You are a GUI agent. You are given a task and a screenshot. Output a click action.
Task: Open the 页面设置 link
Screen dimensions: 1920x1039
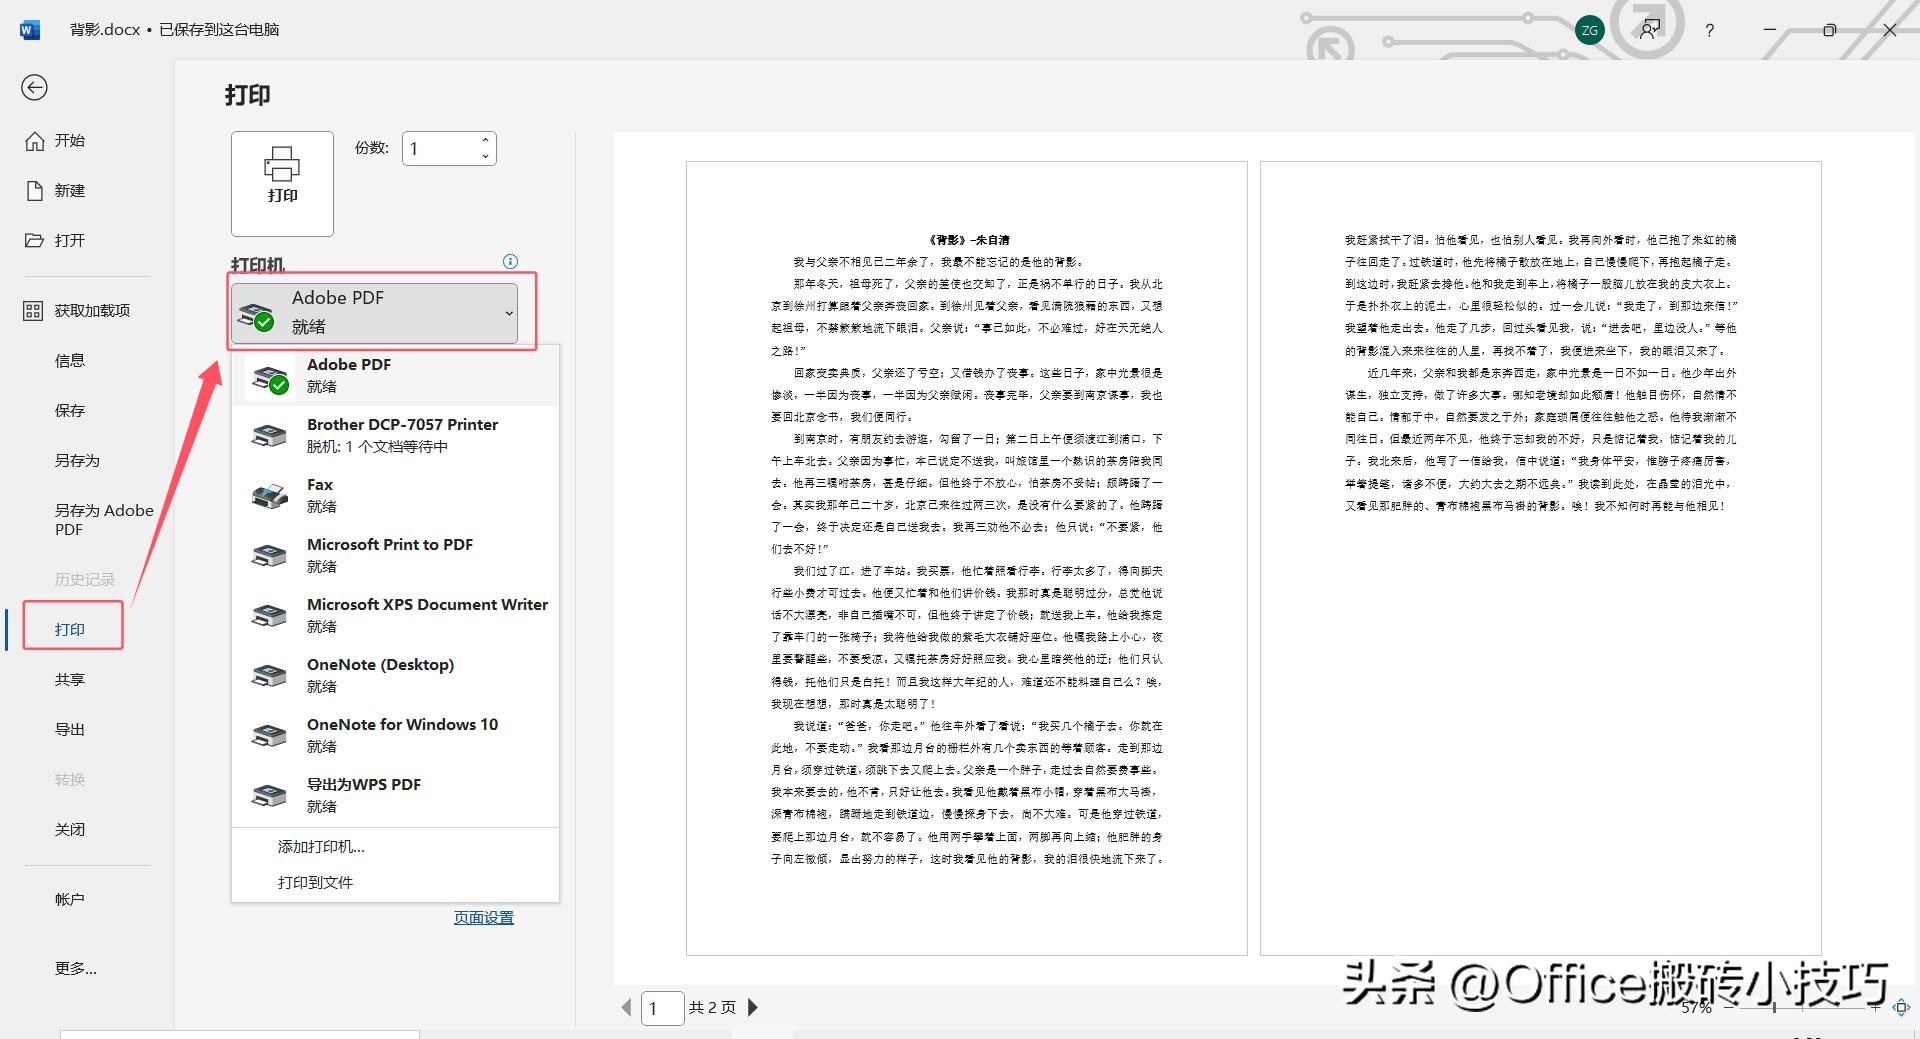click(x=484, y=918)
